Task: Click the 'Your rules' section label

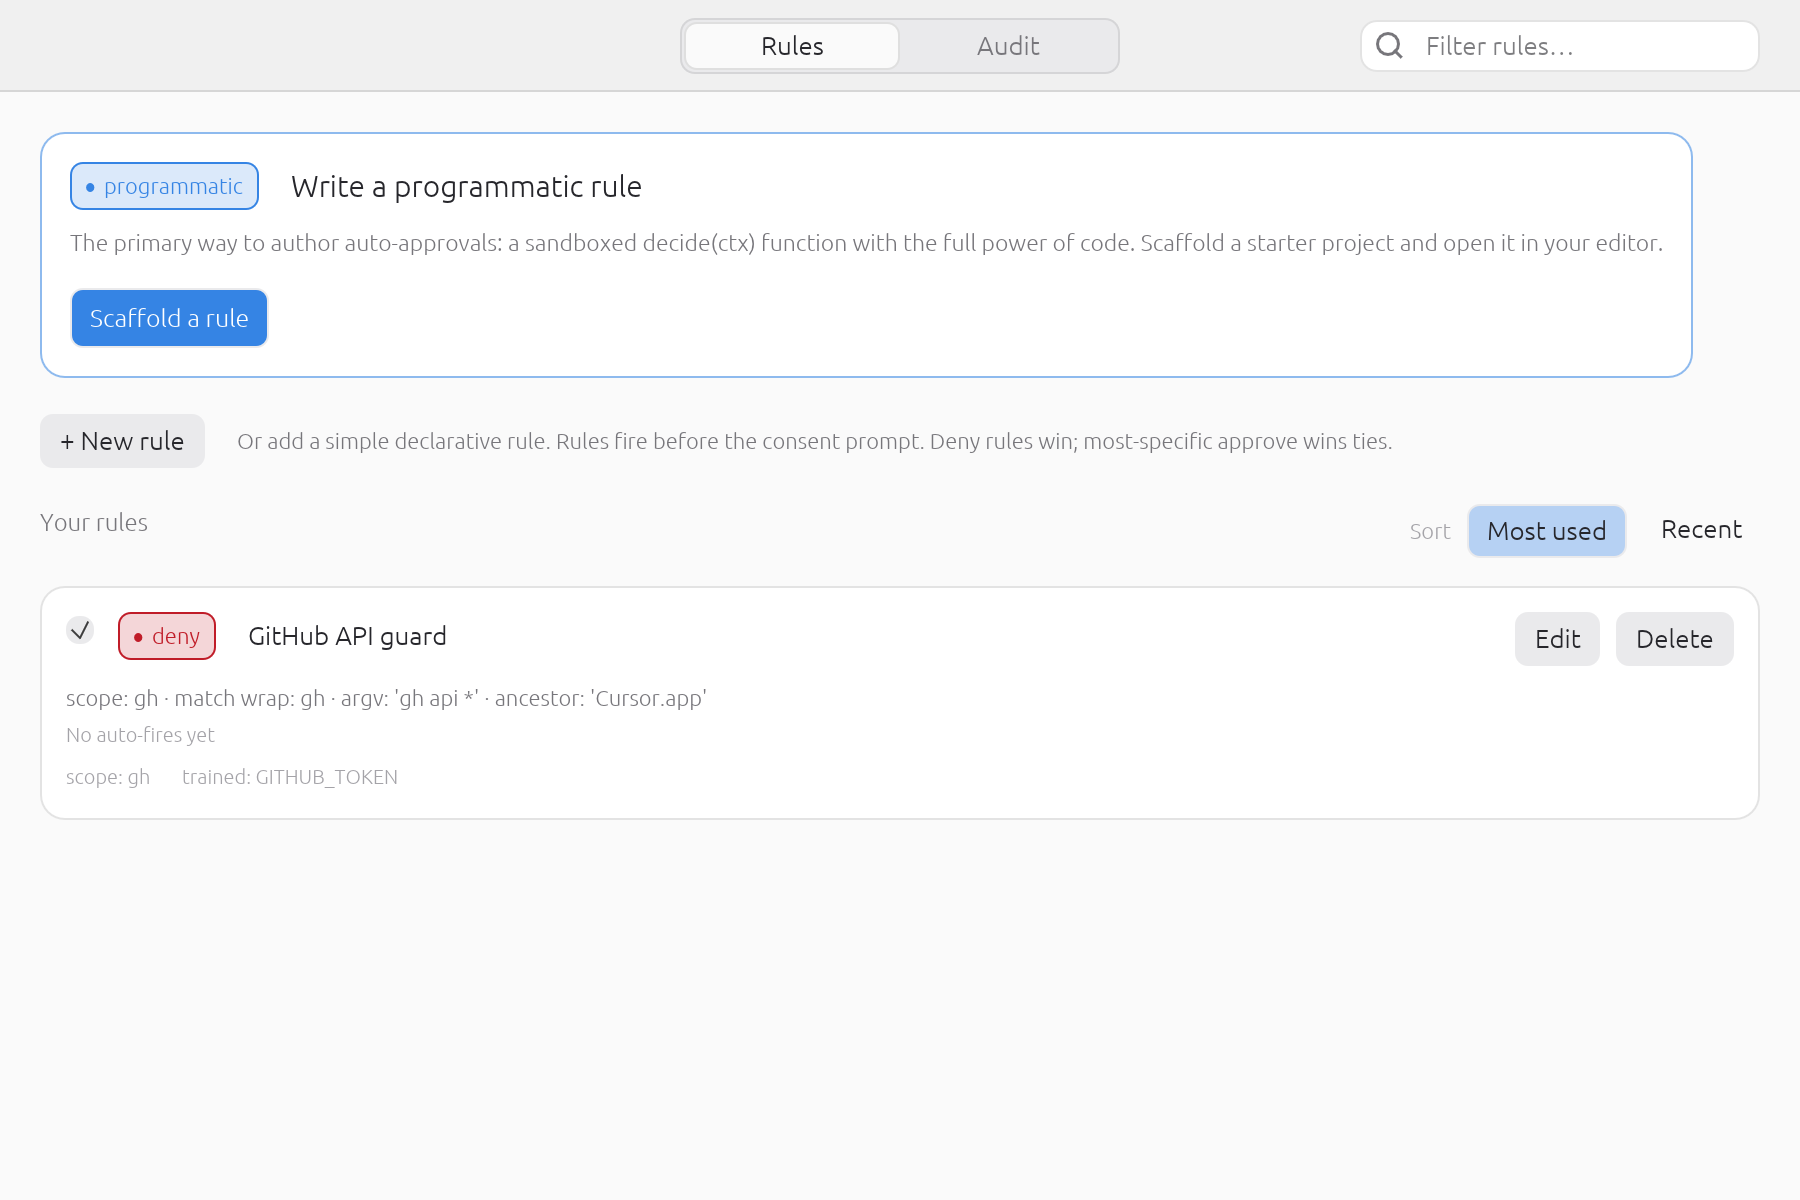Action: [x=94, y=522]
